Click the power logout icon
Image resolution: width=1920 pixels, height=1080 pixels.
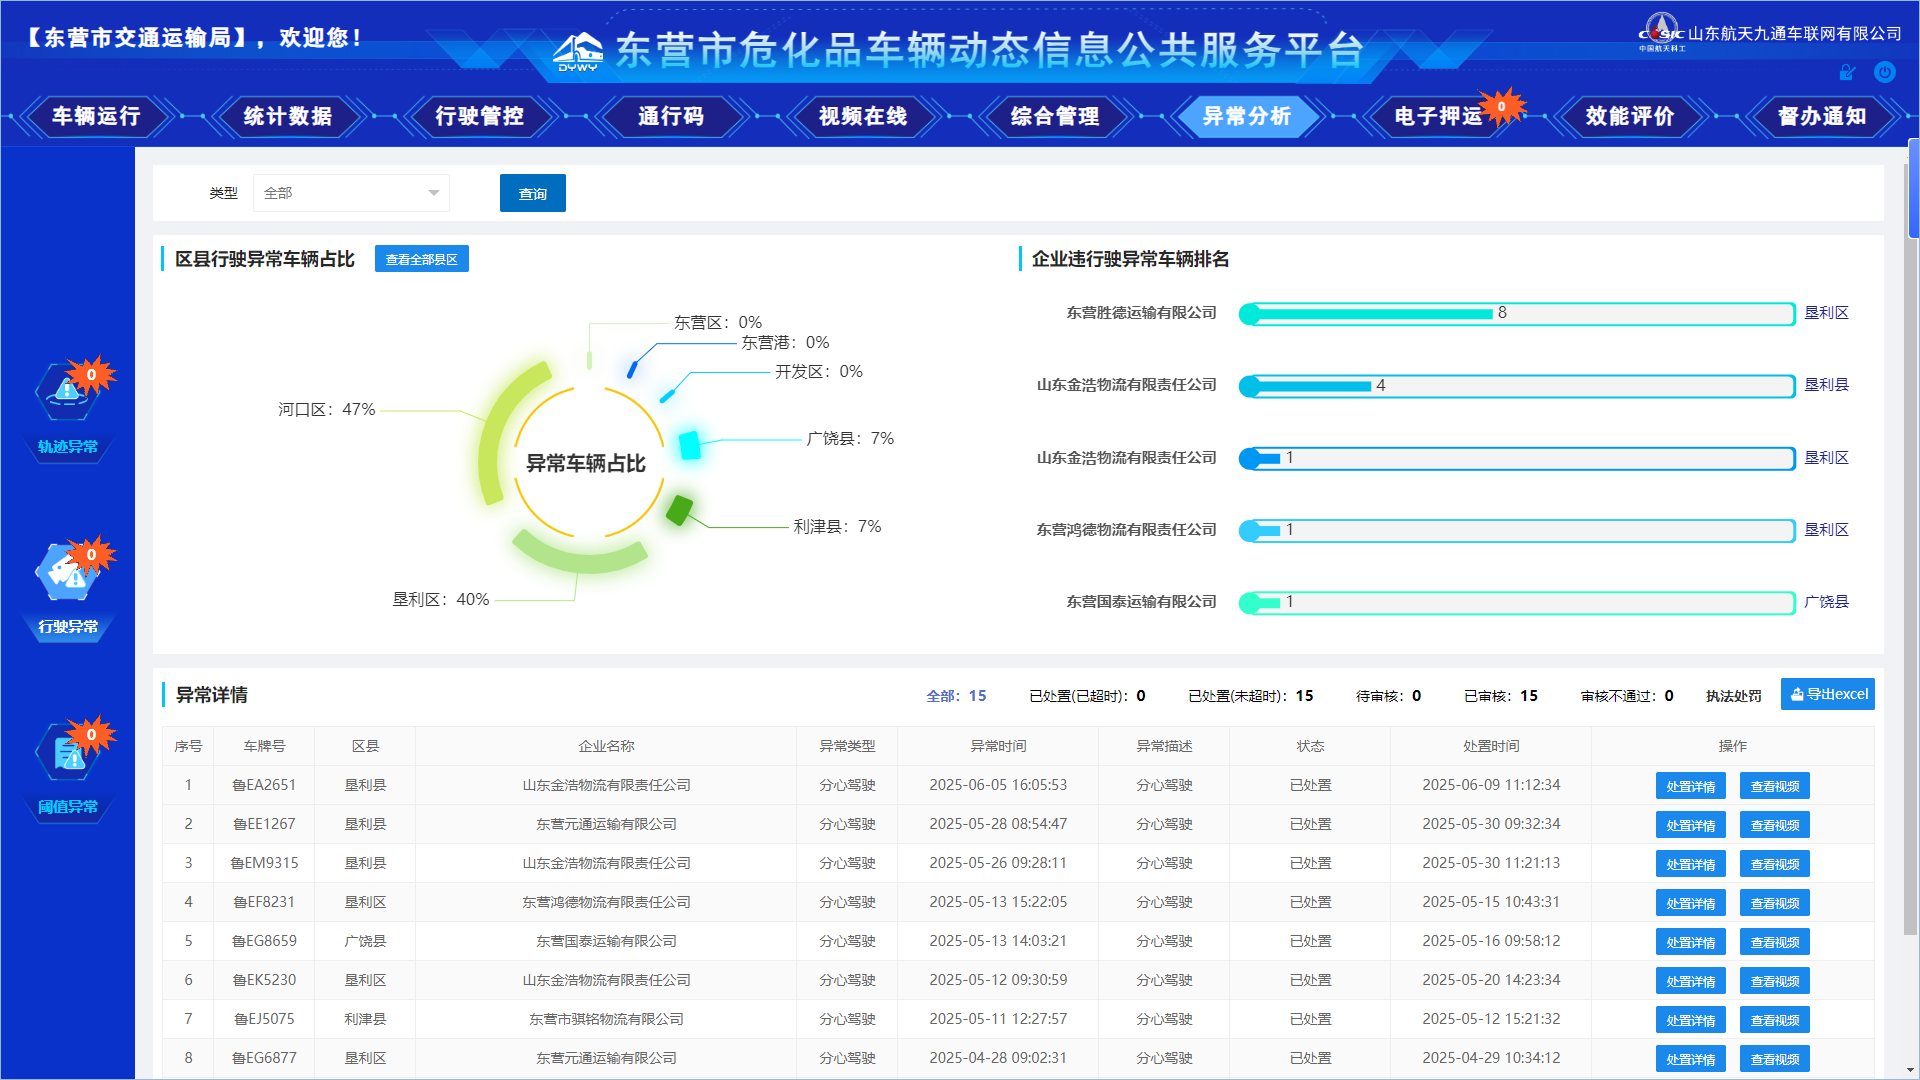click(x=1884, y=72)
